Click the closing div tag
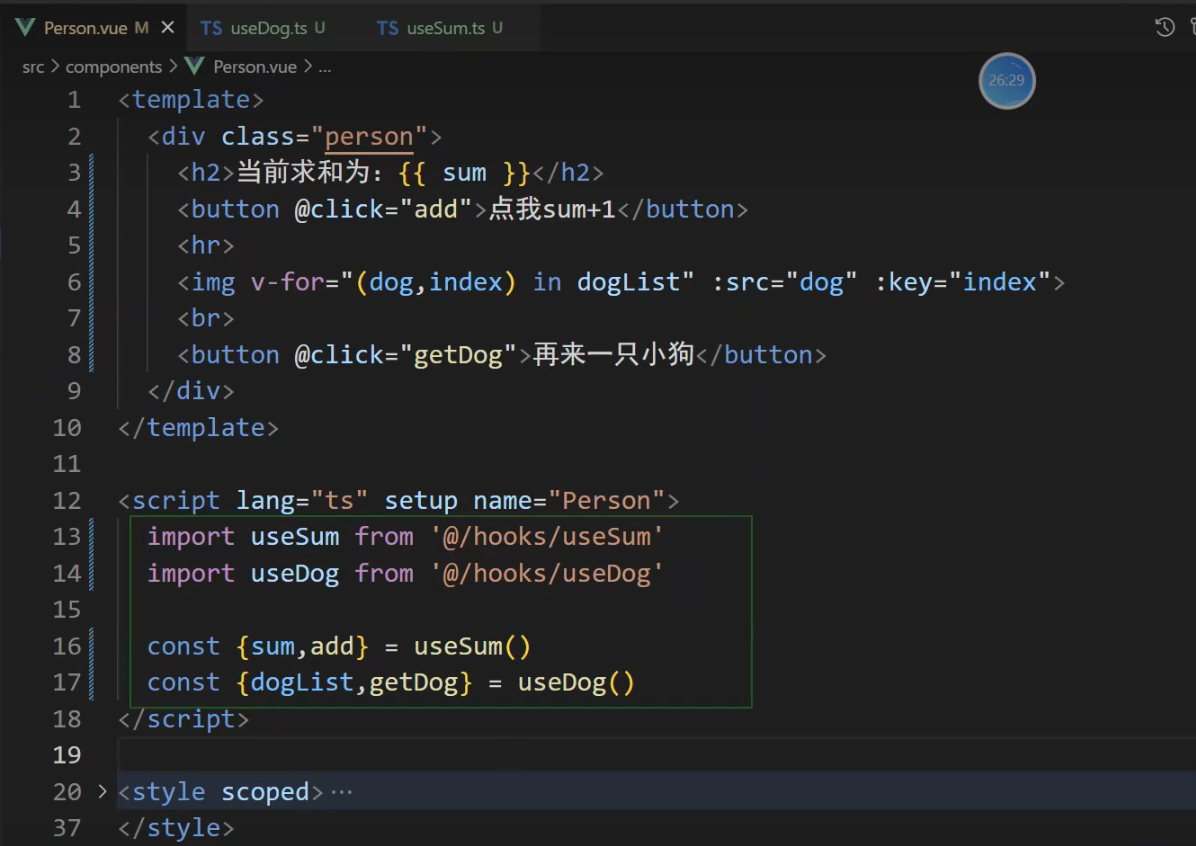The width and height of the screenshot is (1196, 846). pos(191,391)
